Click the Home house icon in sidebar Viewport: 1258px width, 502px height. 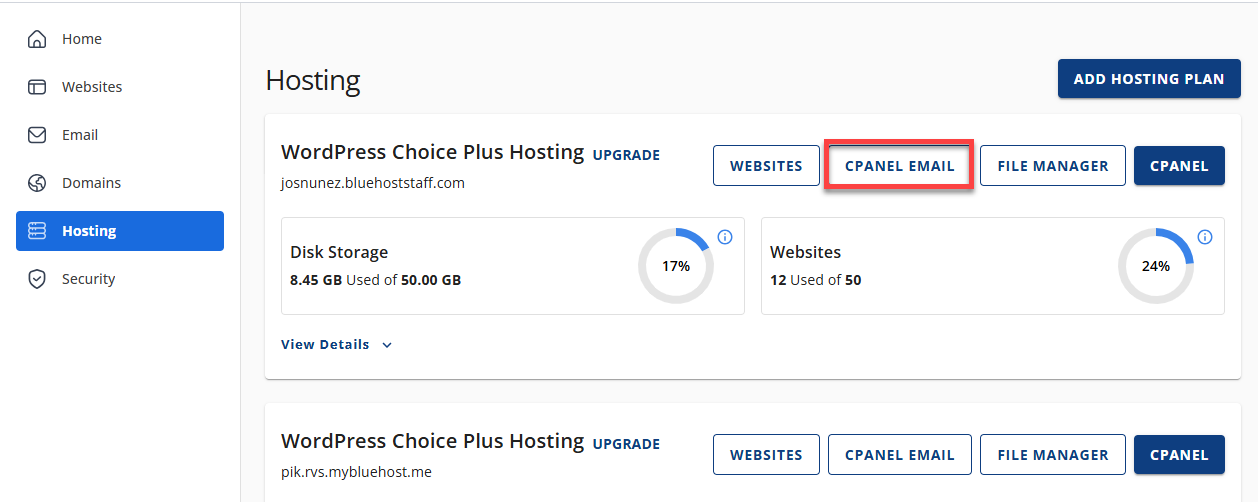tap(37, 39)
